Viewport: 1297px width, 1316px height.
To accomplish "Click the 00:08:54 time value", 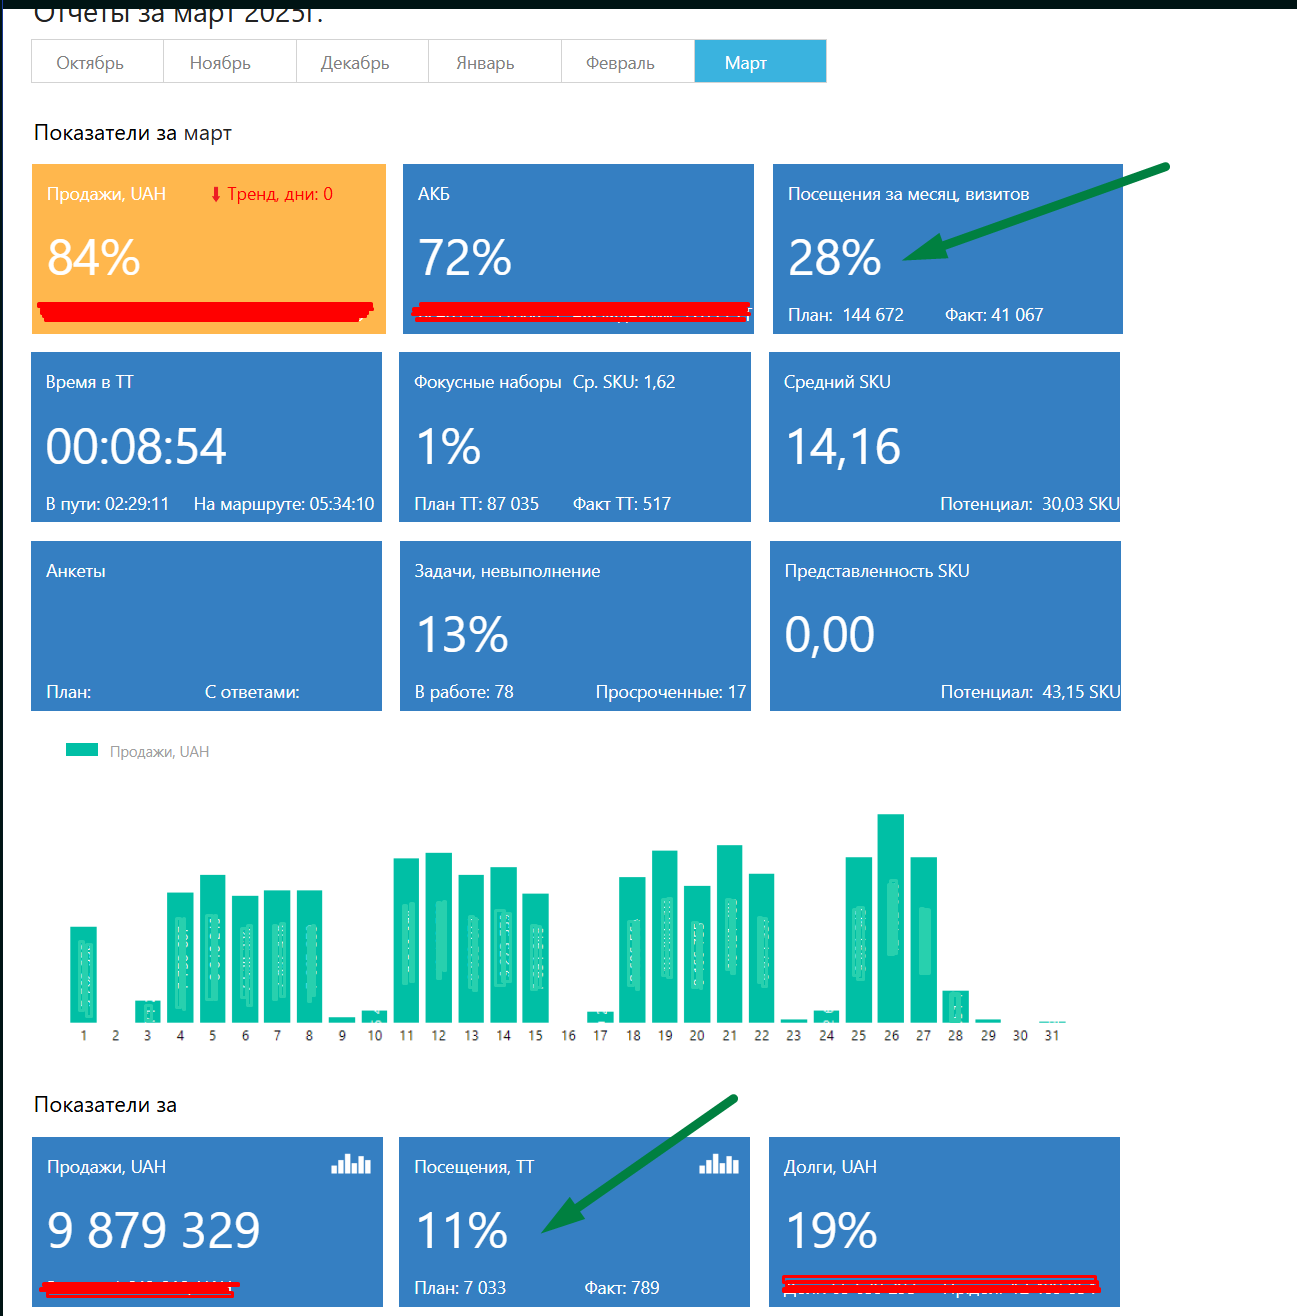I will point(137,446).
